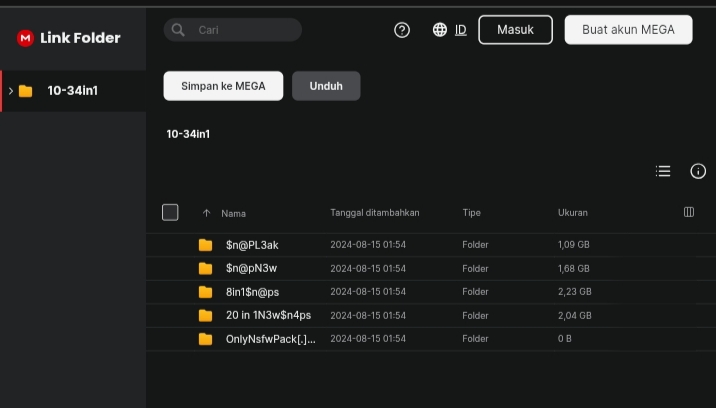Select the OnlyNsfwPack[.]... folder name
716x408 pixels.
(270, 339)
